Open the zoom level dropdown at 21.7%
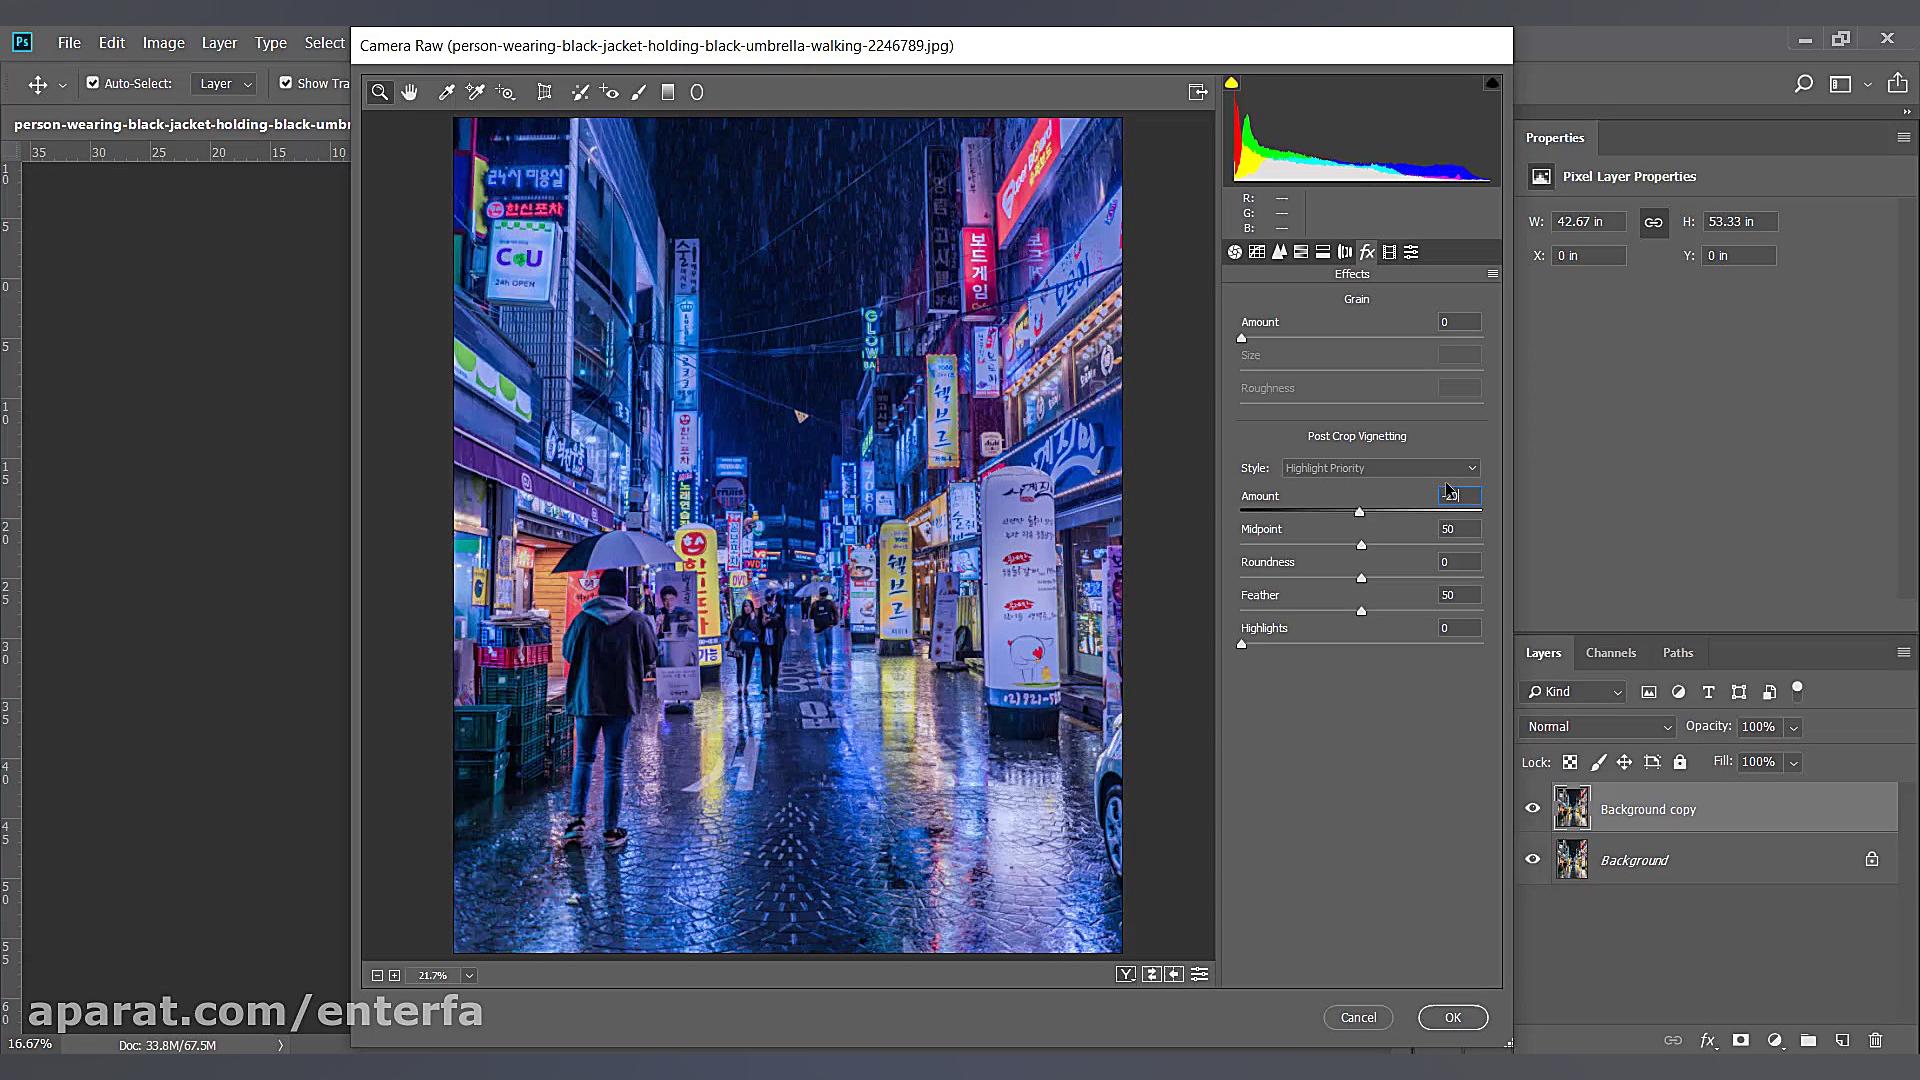The image size is (1920, 1080). 469,975
